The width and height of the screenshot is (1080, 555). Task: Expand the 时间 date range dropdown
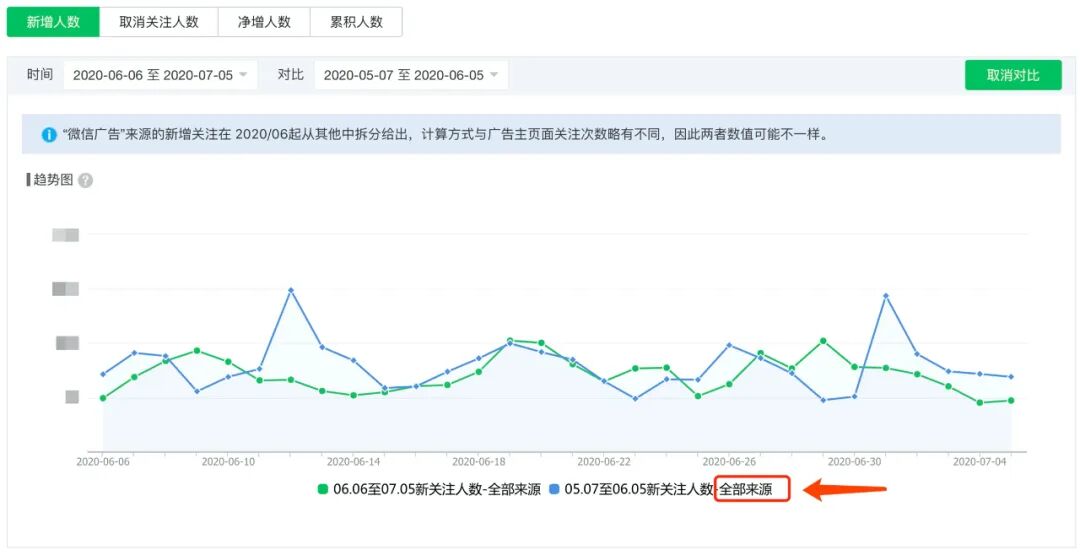pos(160,75)
